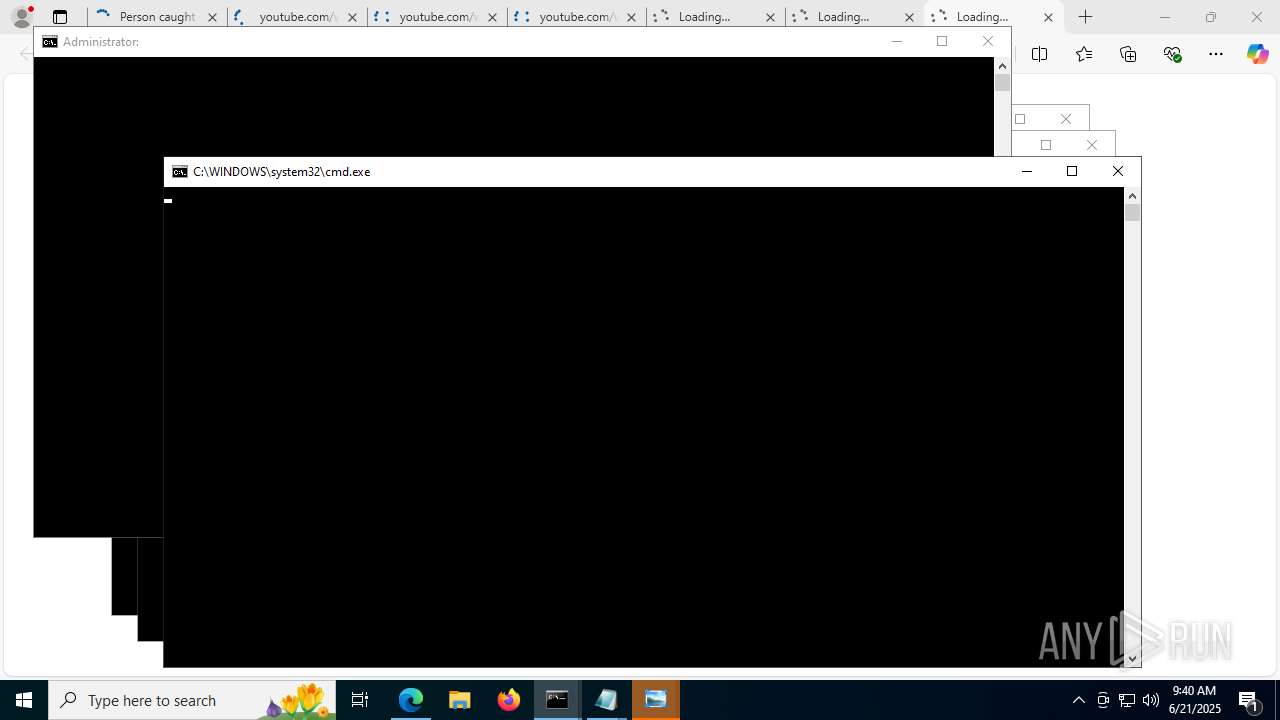1280x720 pixels.
Task: Open the Windows Start menu
Action: click(x=24, y=700)
